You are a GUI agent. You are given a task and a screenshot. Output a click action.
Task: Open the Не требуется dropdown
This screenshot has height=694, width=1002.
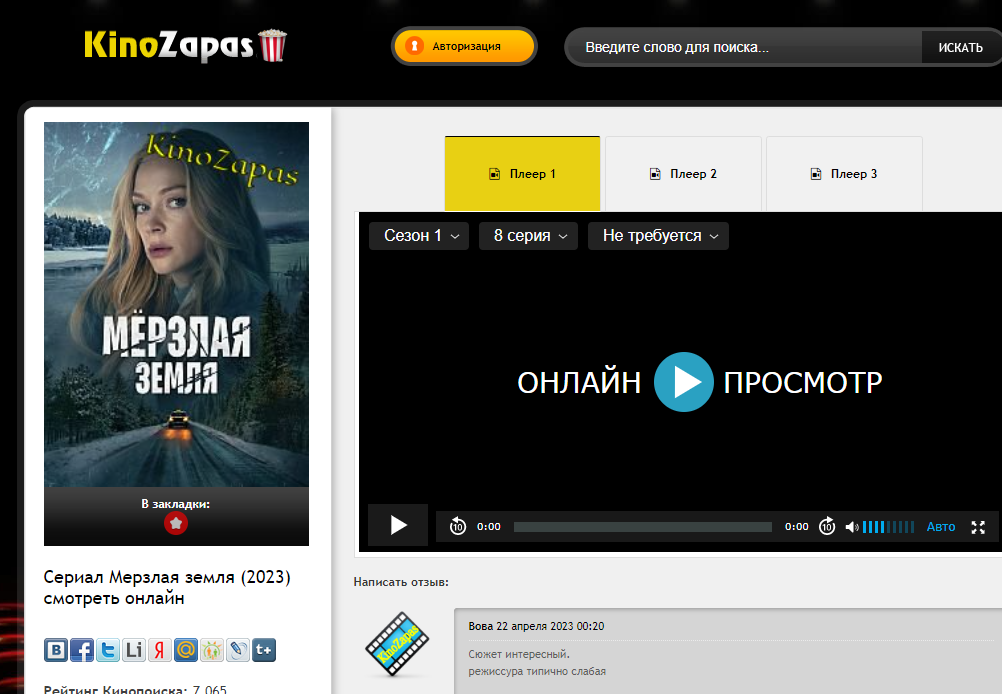tap(658, 236)
